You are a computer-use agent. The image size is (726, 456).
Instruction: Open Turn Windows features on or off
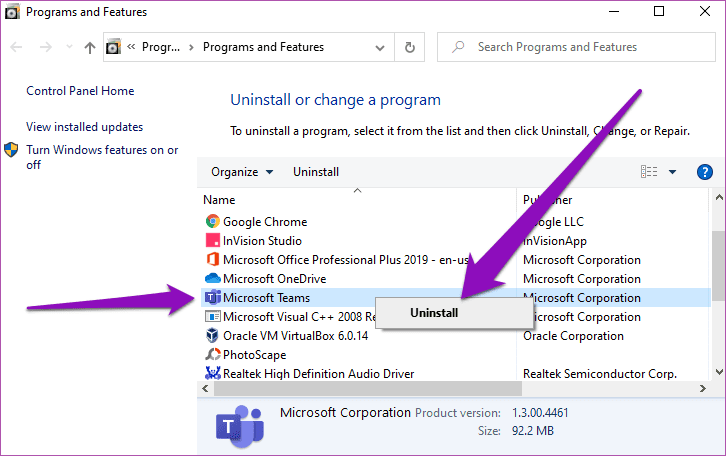point(102,157)
